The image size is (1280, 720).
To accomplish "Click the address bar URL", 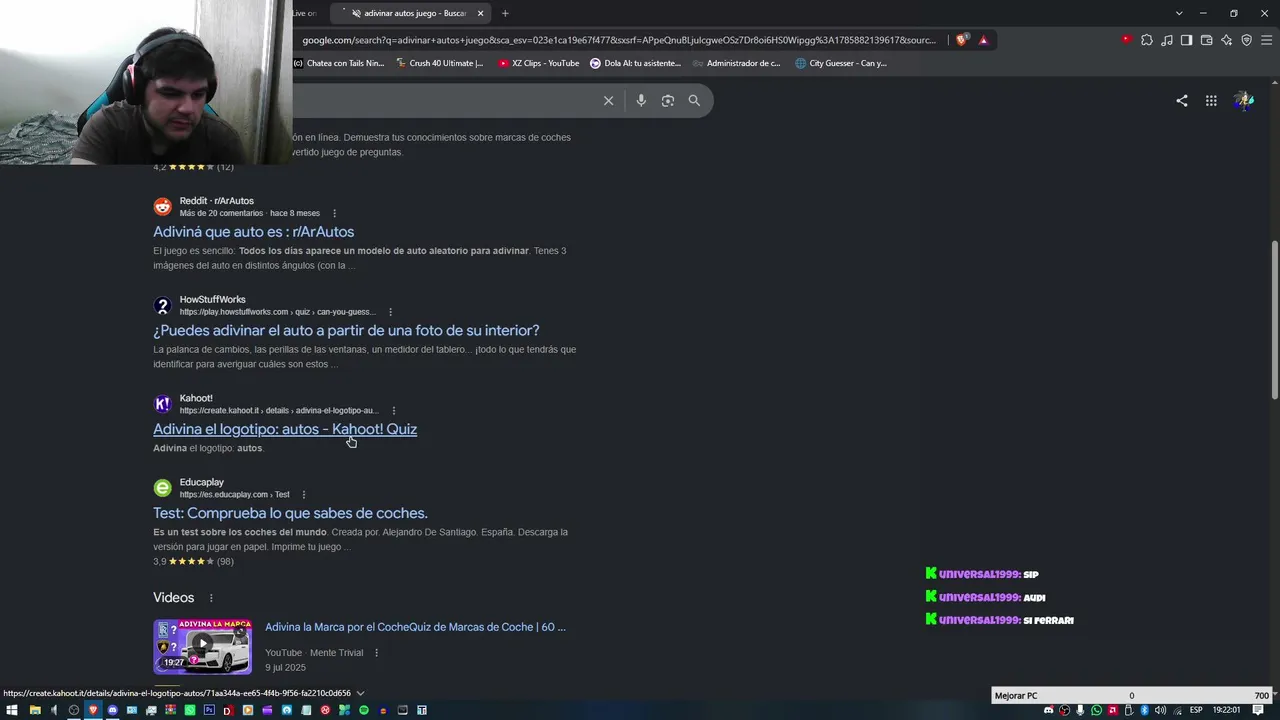I will click(x=619, y=40).
